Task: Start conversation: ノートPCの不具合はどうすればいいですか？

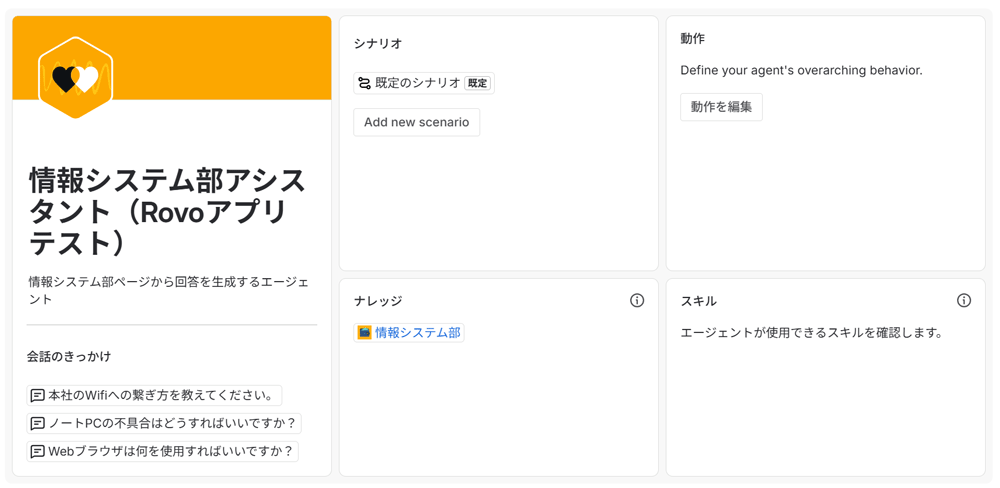Action: (164, 424)
